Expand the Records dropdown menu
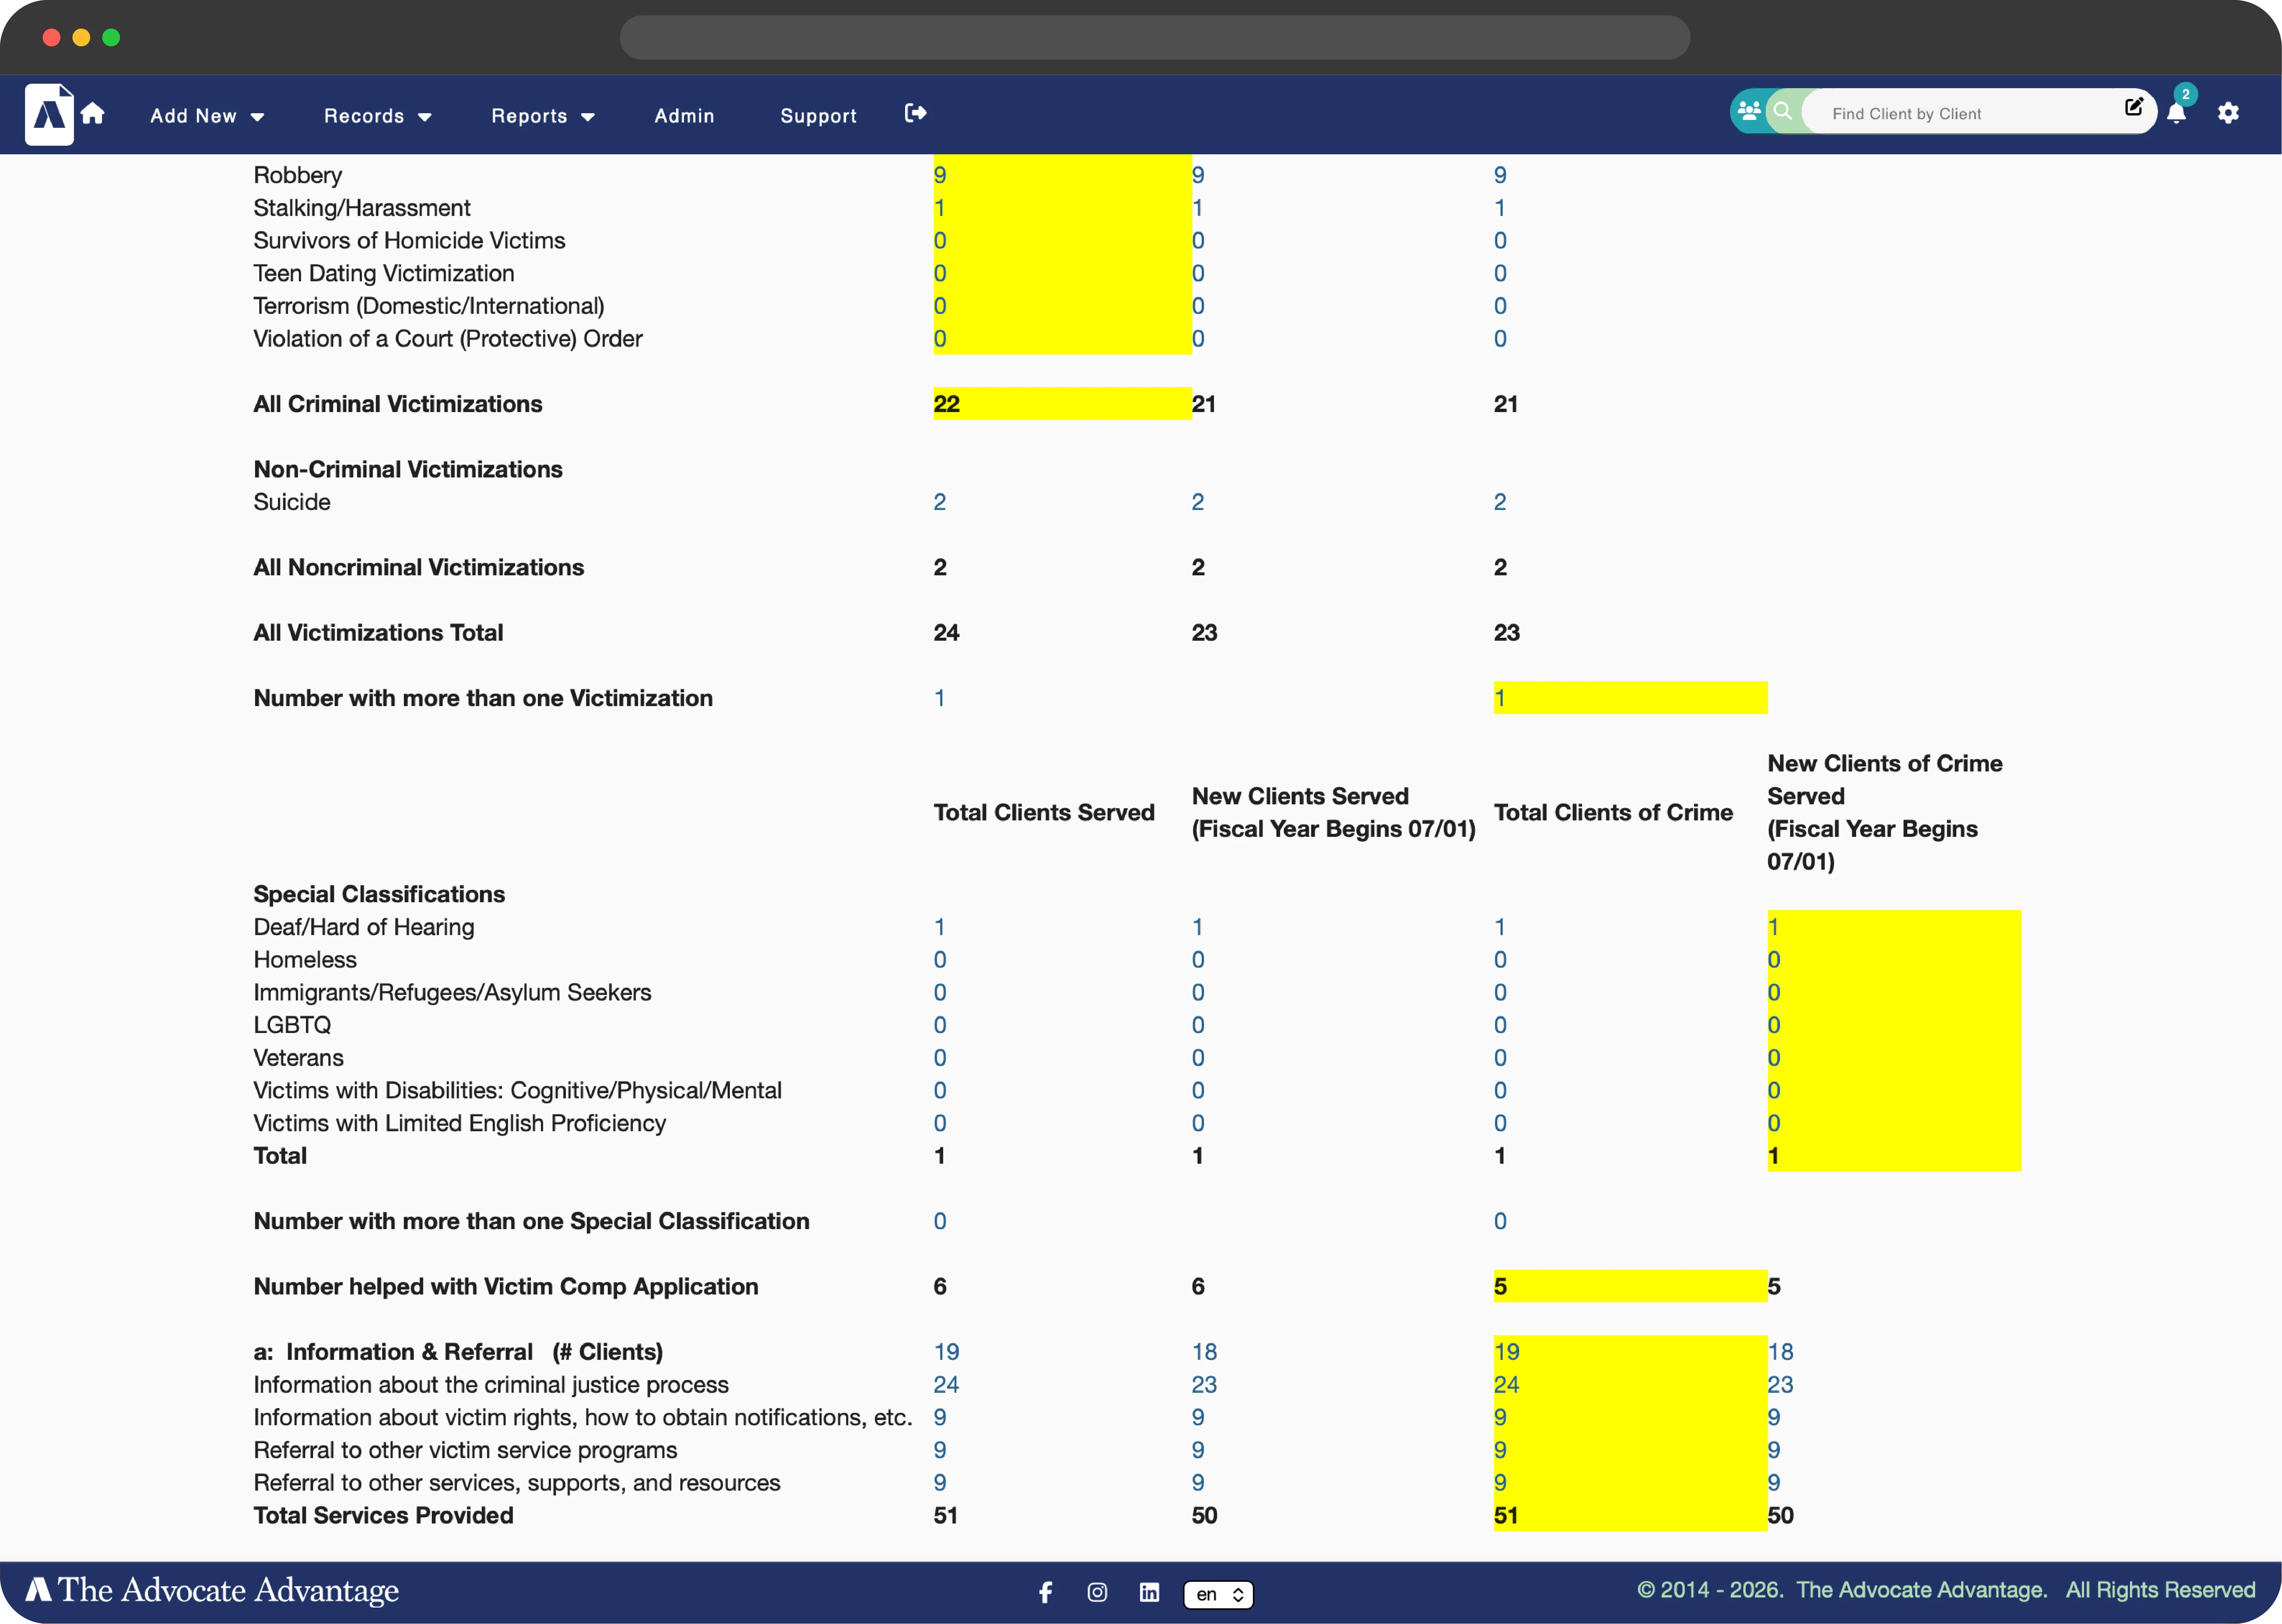2282x1624 pixels. click(x=377, y=116)
